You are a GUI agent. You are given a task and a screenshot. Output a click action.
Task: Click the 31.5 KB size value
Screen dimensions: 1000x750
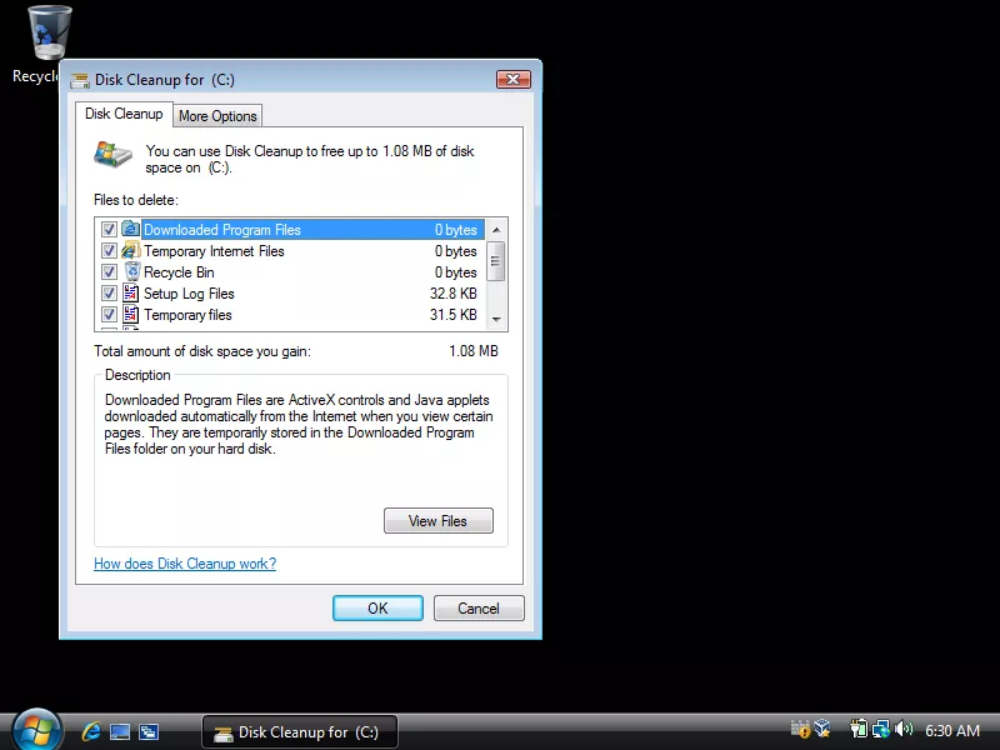pos(453,314)
